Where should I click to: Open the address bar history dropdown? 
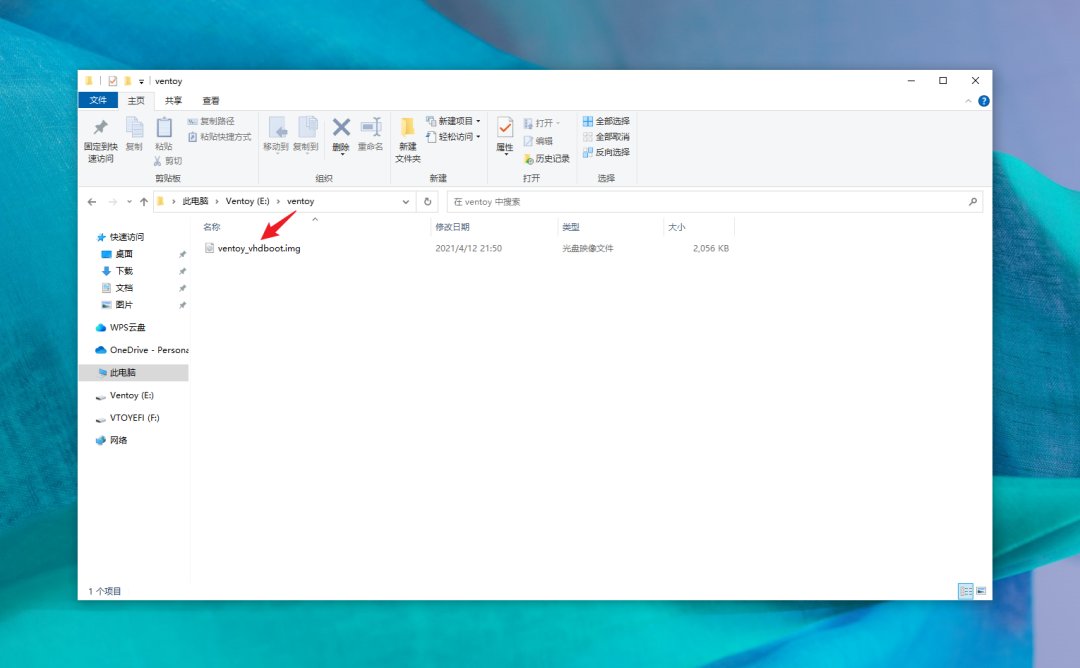pyautogui.click(x=406, y=202)
